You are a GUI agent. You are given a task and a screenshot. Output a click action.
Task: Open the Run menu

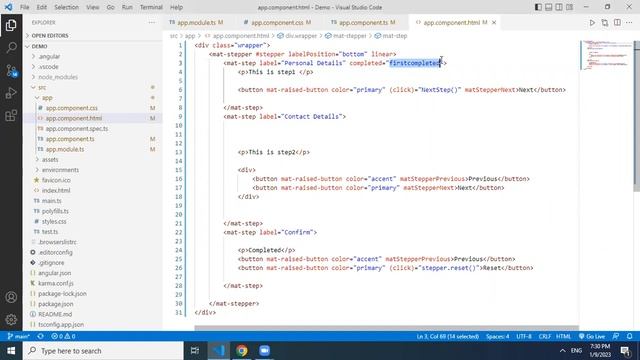click(x=127, y=7)
